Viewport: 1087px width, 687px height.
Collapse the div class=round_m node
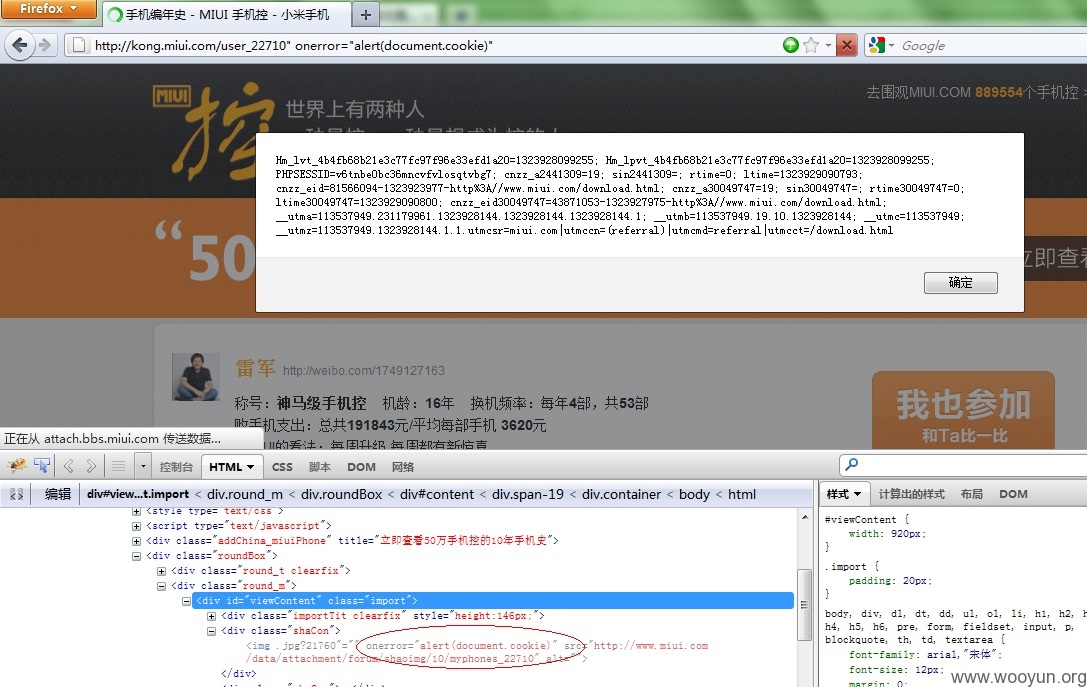click(x=162, y=586)
